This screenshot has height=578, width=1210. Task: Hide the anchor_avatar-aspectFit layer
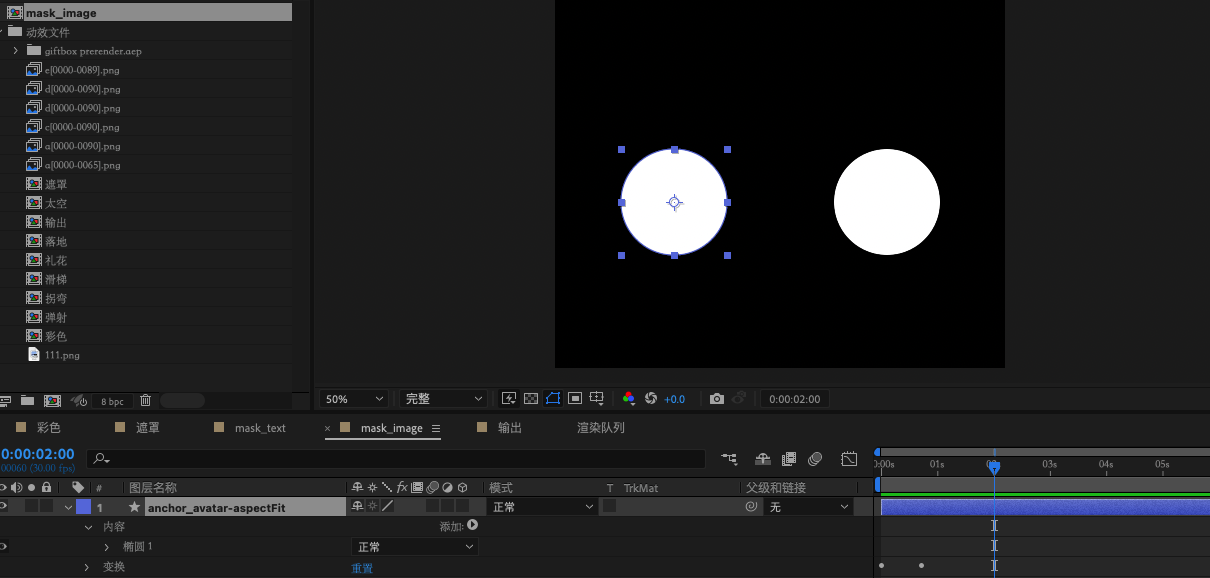coord(3,507)
